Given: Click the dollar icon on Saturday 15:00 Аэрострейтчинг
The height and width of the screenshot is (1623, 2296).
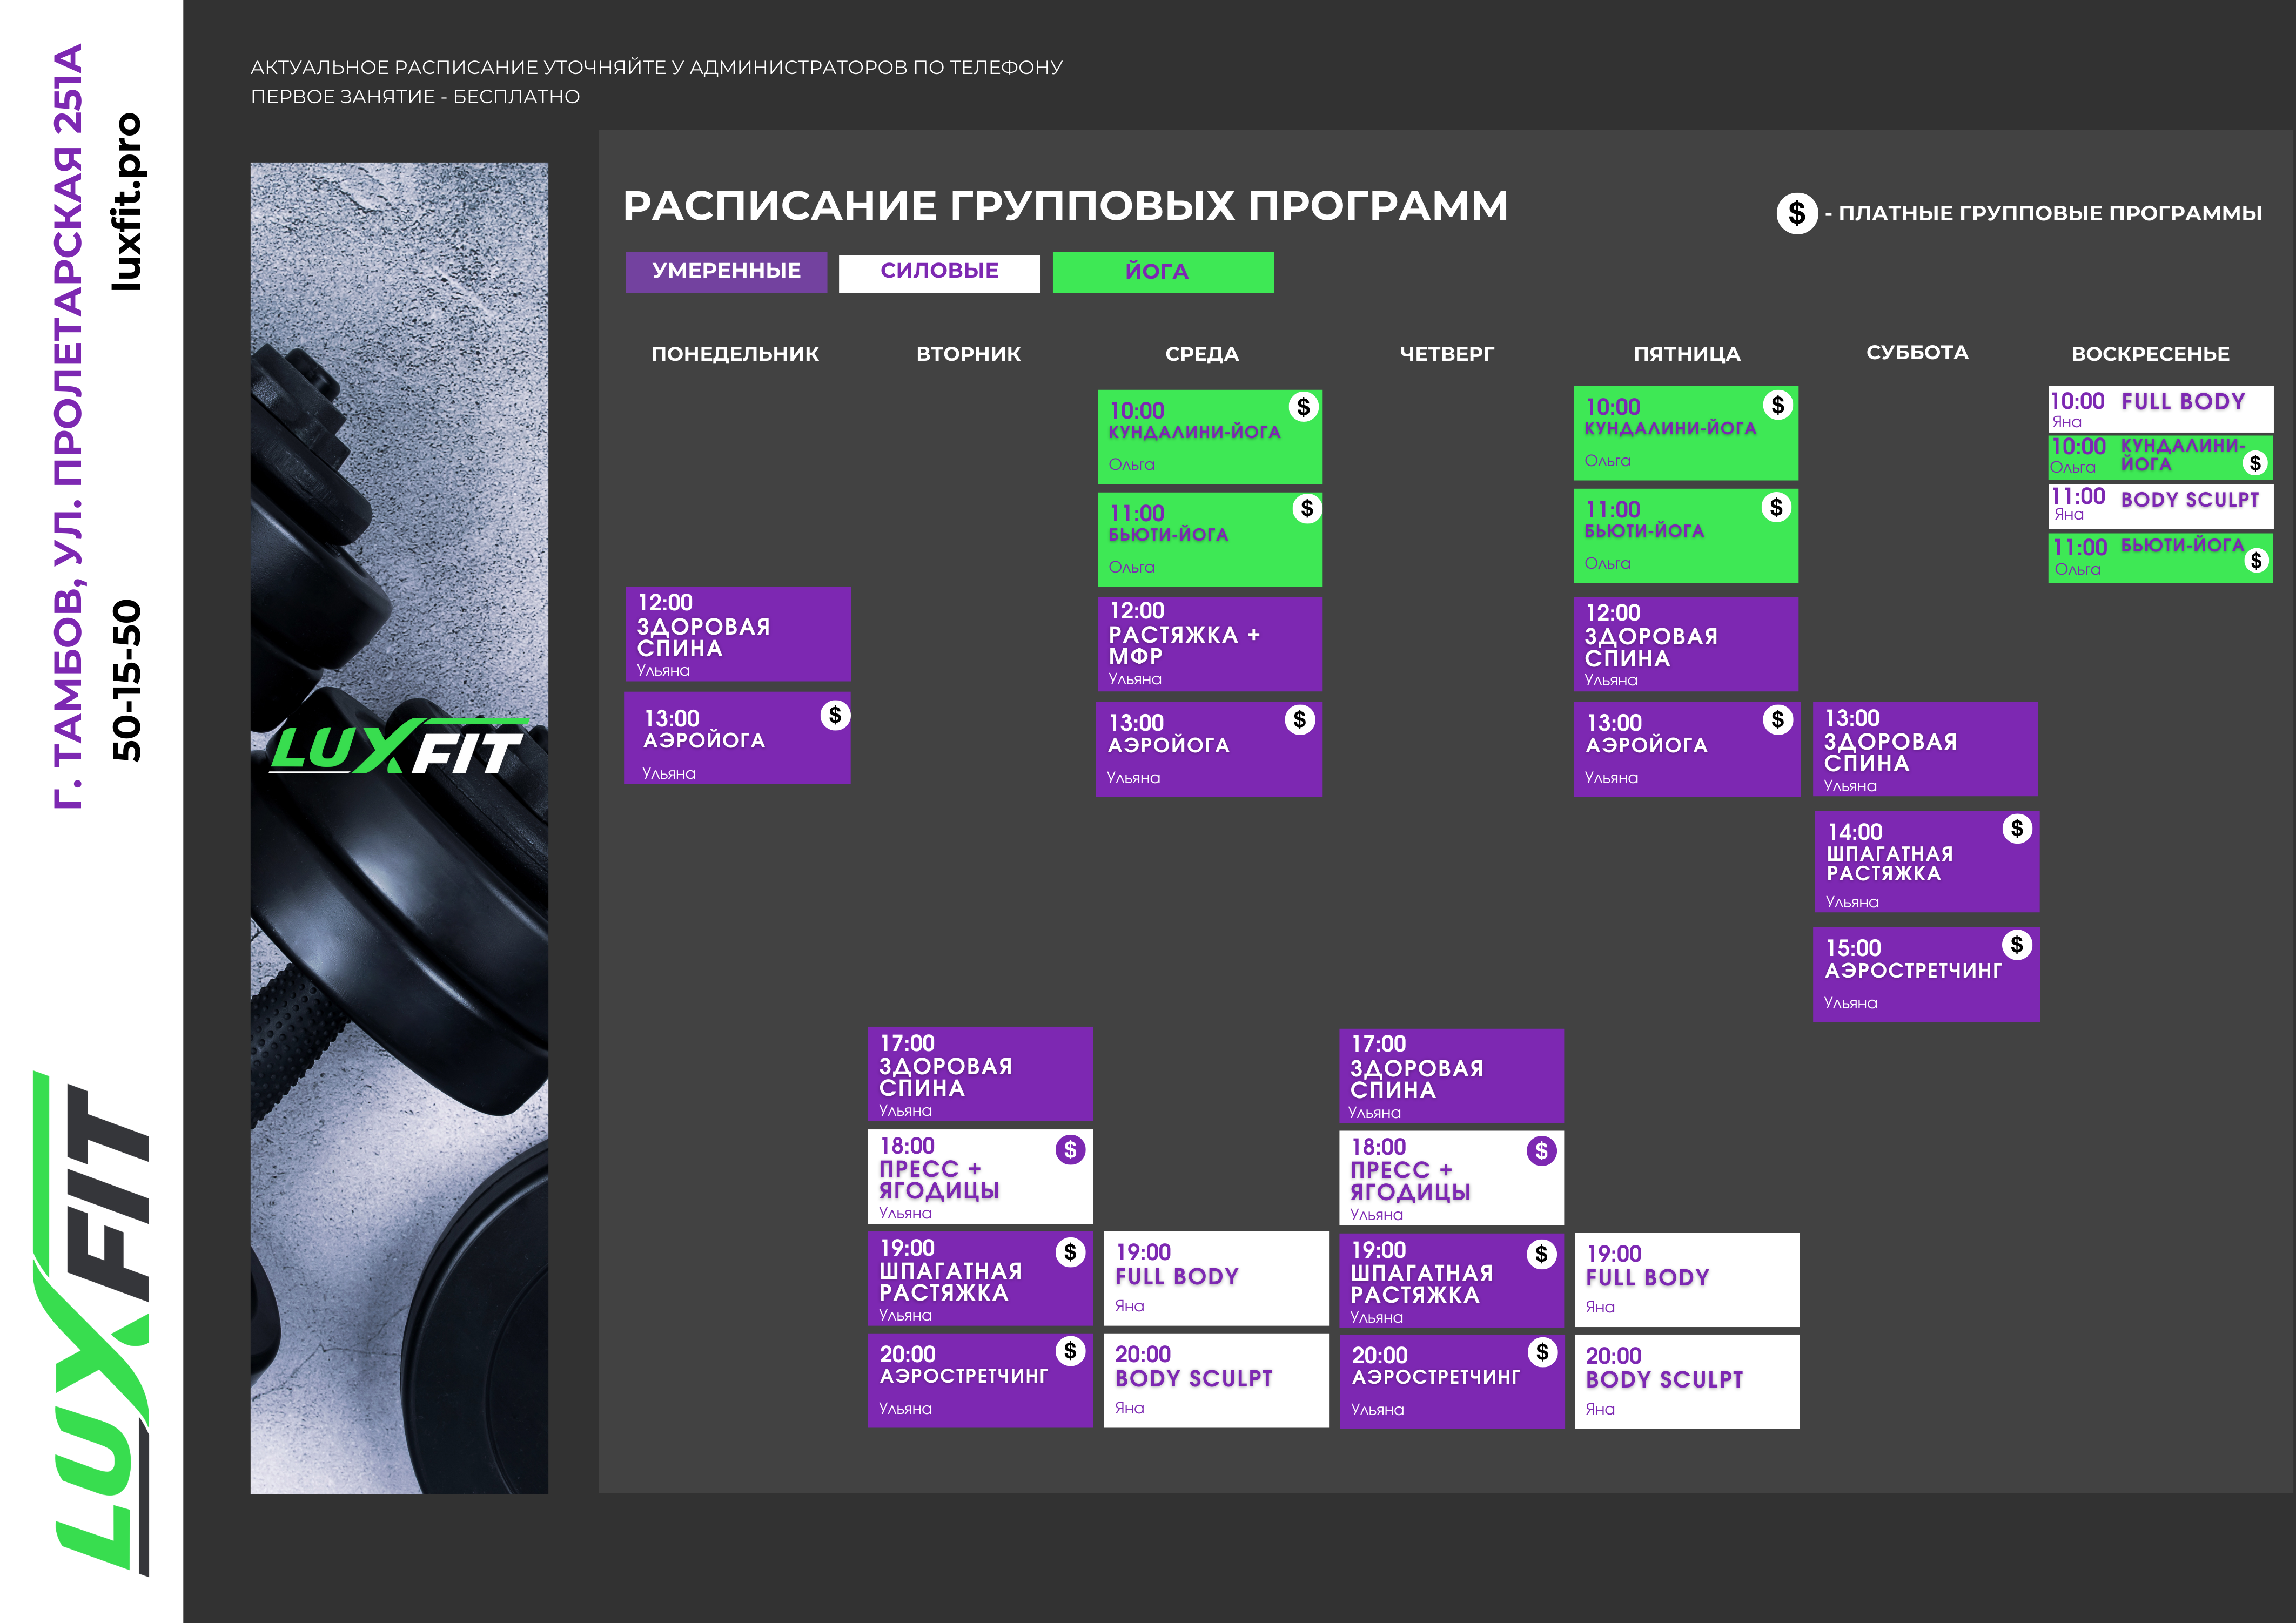Looking at the screenshot, I should (x=2017, y=945).
